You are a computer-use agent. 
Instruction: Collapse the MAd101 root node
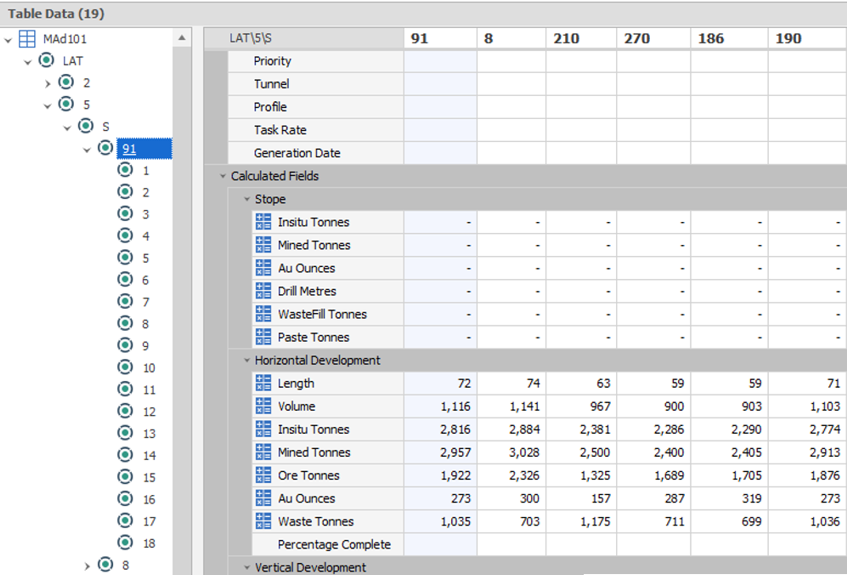8,40
